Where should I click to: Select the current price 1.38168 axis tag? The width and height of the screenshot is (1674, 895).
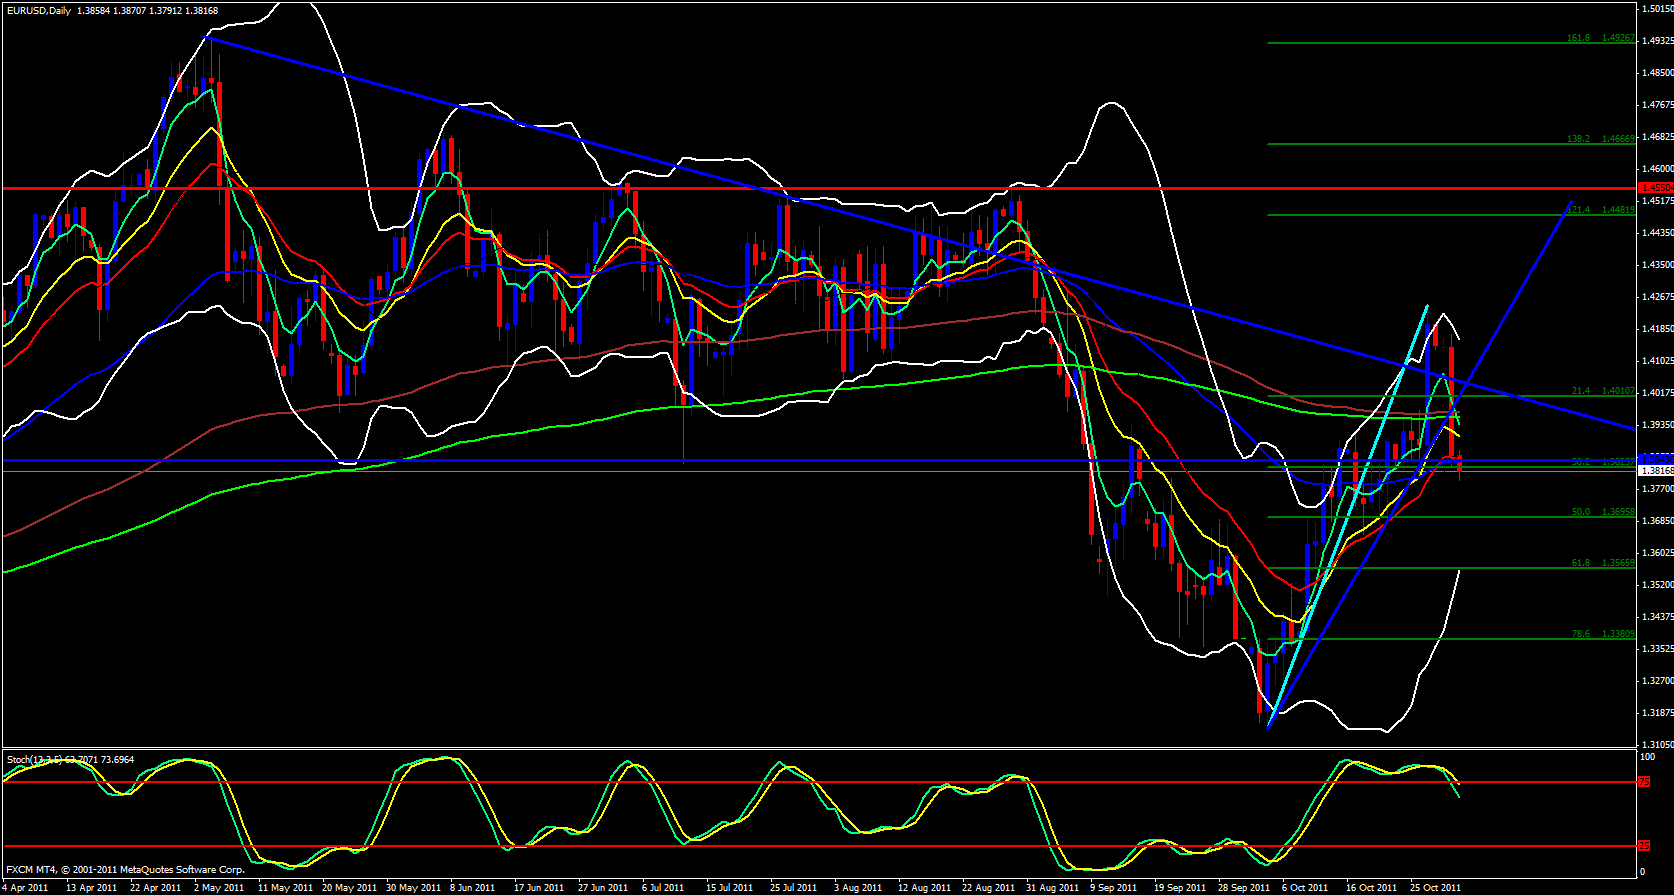tap(1655, 470)
